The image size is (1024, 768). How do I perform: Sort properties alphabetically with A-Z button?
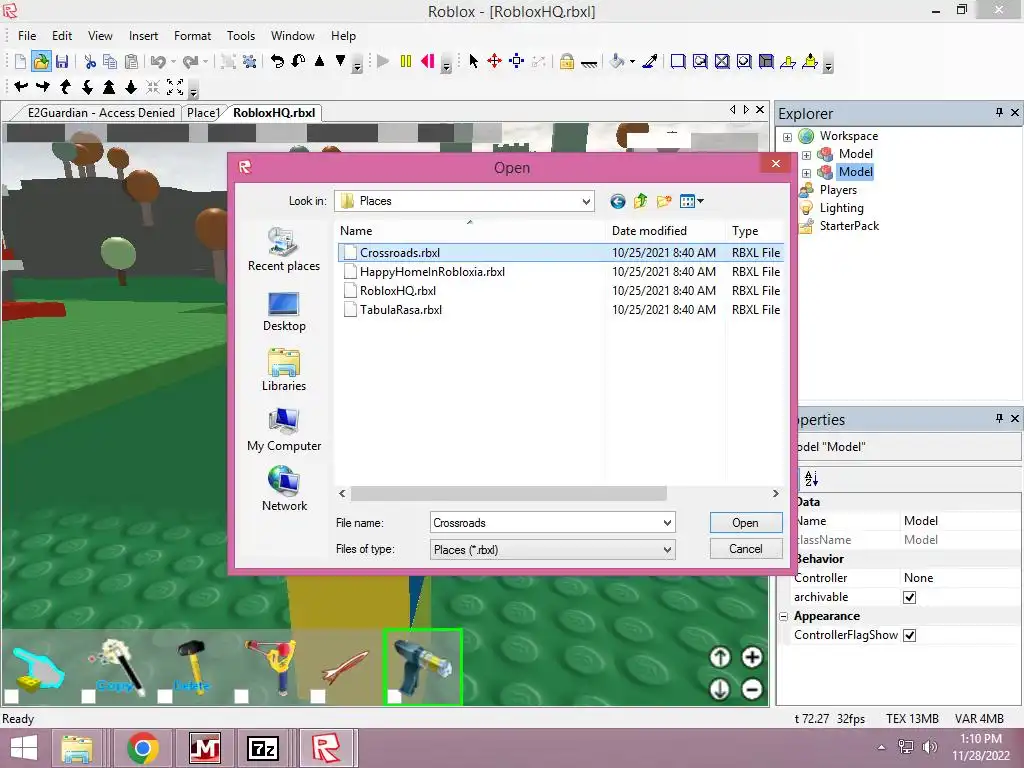(811, 479)
